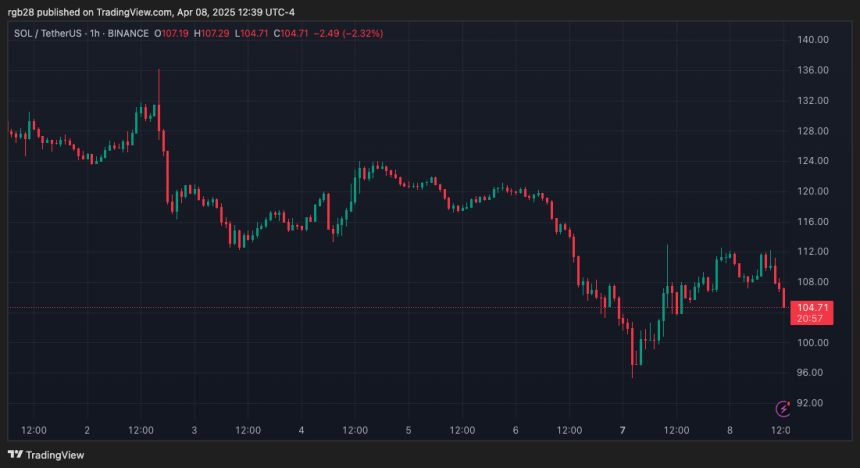Click the 140.00 price axis label
This screenshot has width=860, height=468.
[x=811, y=40]
